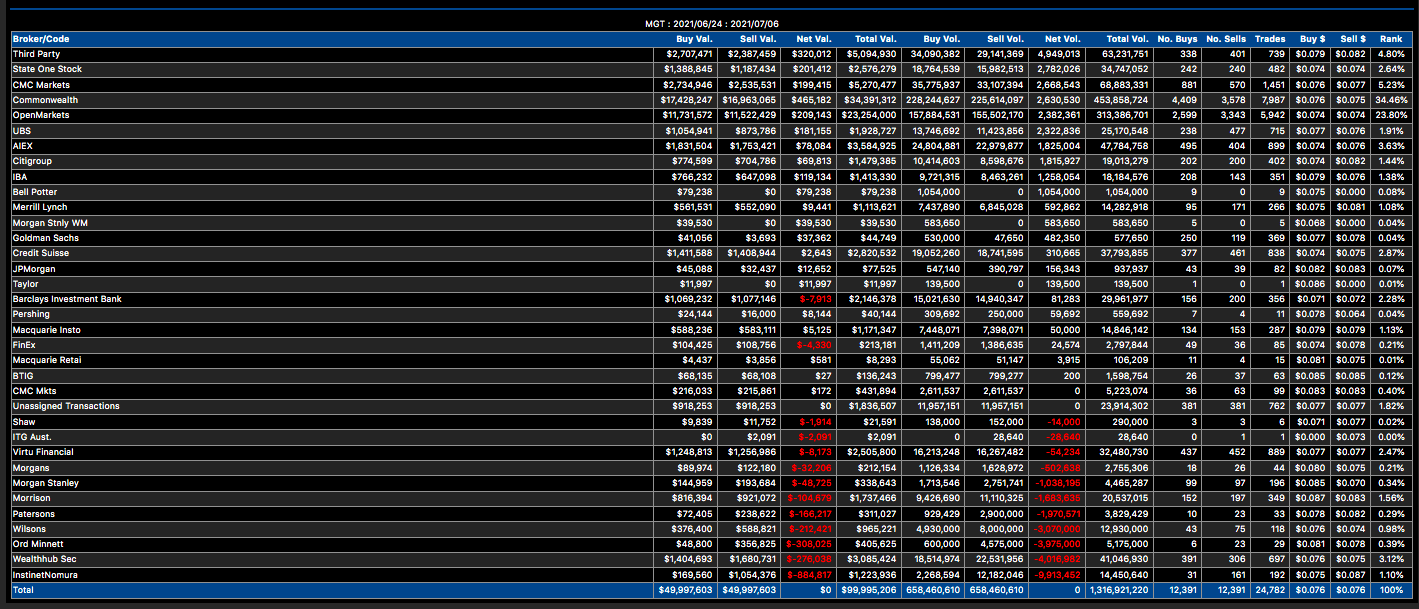Click OpenMarkets' 23.80% rank value
The image size is (1419, 609).
[1389, 115]
